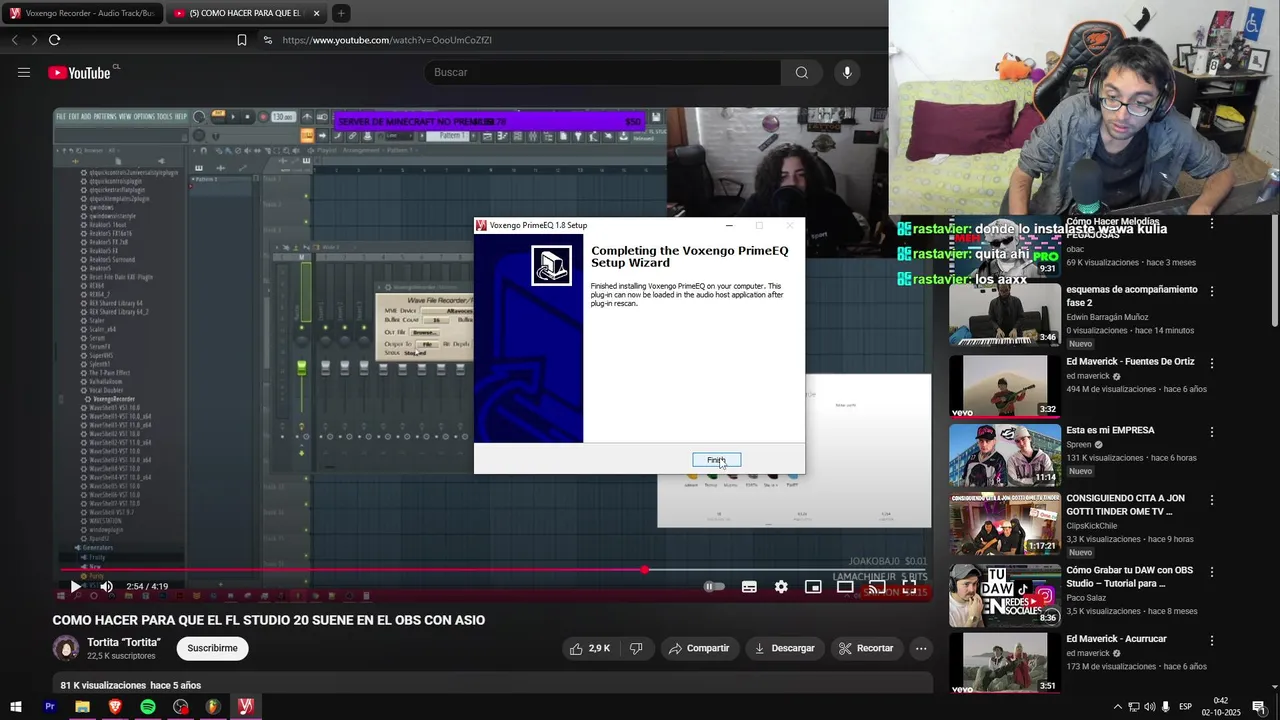Click the Finish button in Voxengo setup

pos(717,460)
